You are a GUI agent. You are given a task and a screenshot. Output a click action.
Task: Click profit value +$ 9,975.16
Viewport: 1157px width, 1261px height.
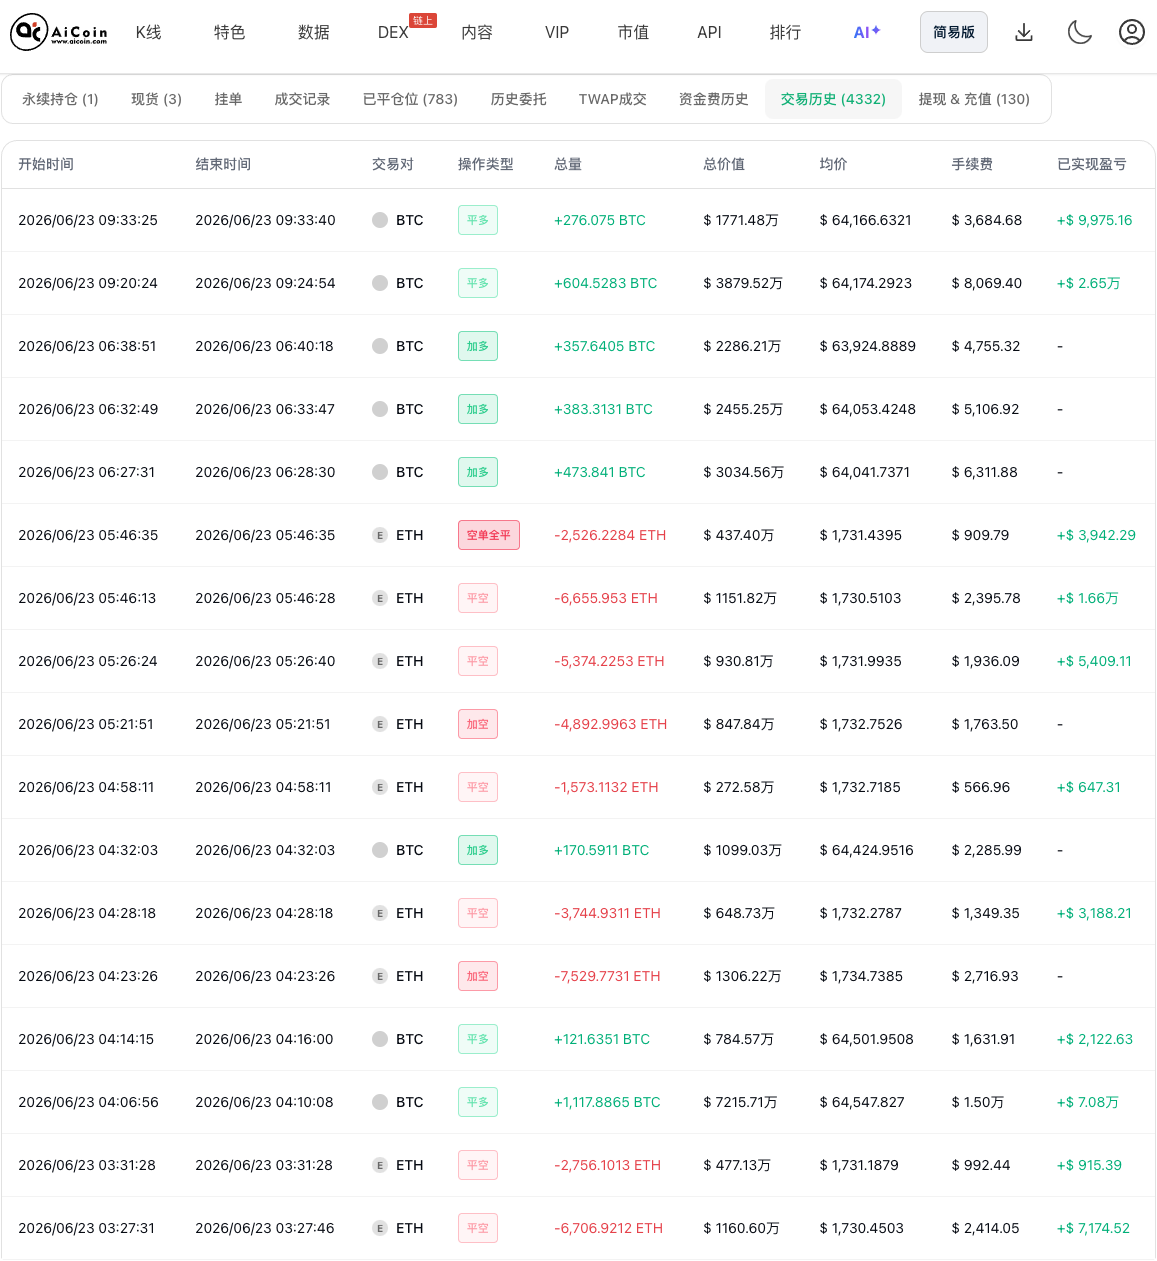(x=1094, y=220)
